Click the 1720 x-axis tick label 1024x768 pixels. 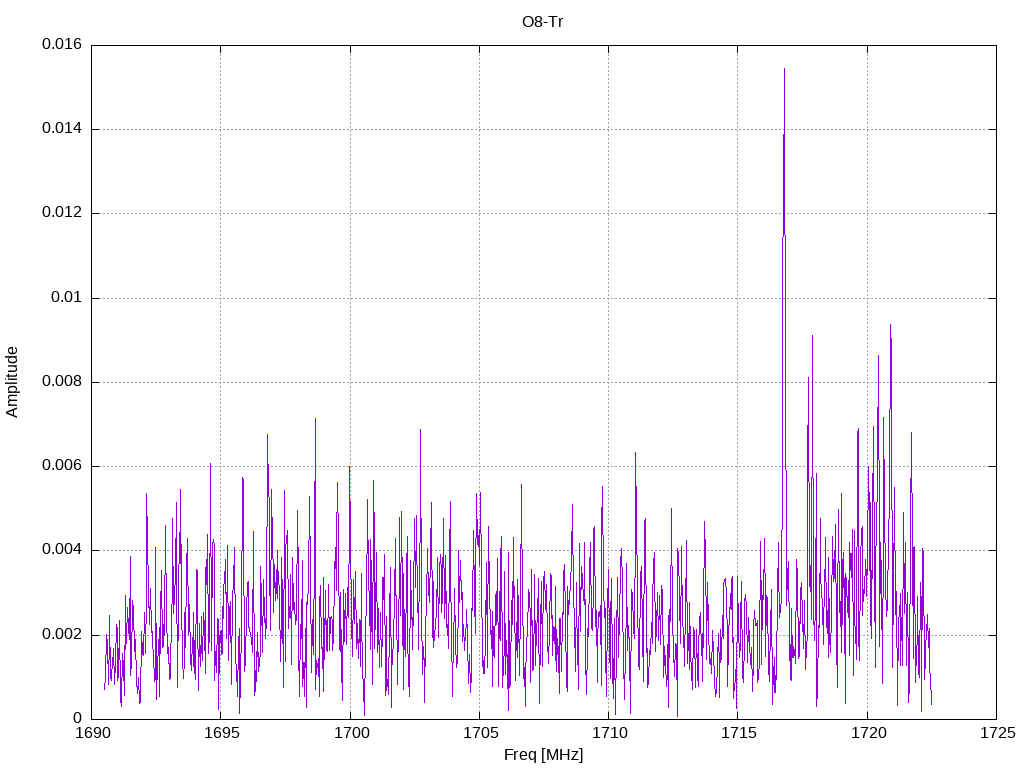[869, 733]
